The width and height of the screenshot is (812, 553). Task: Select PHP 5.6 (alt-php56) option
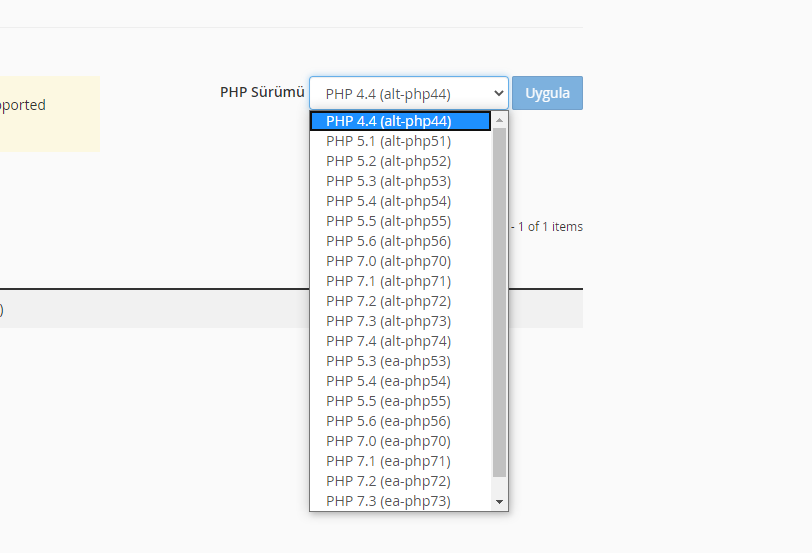[x=400, y=241]
